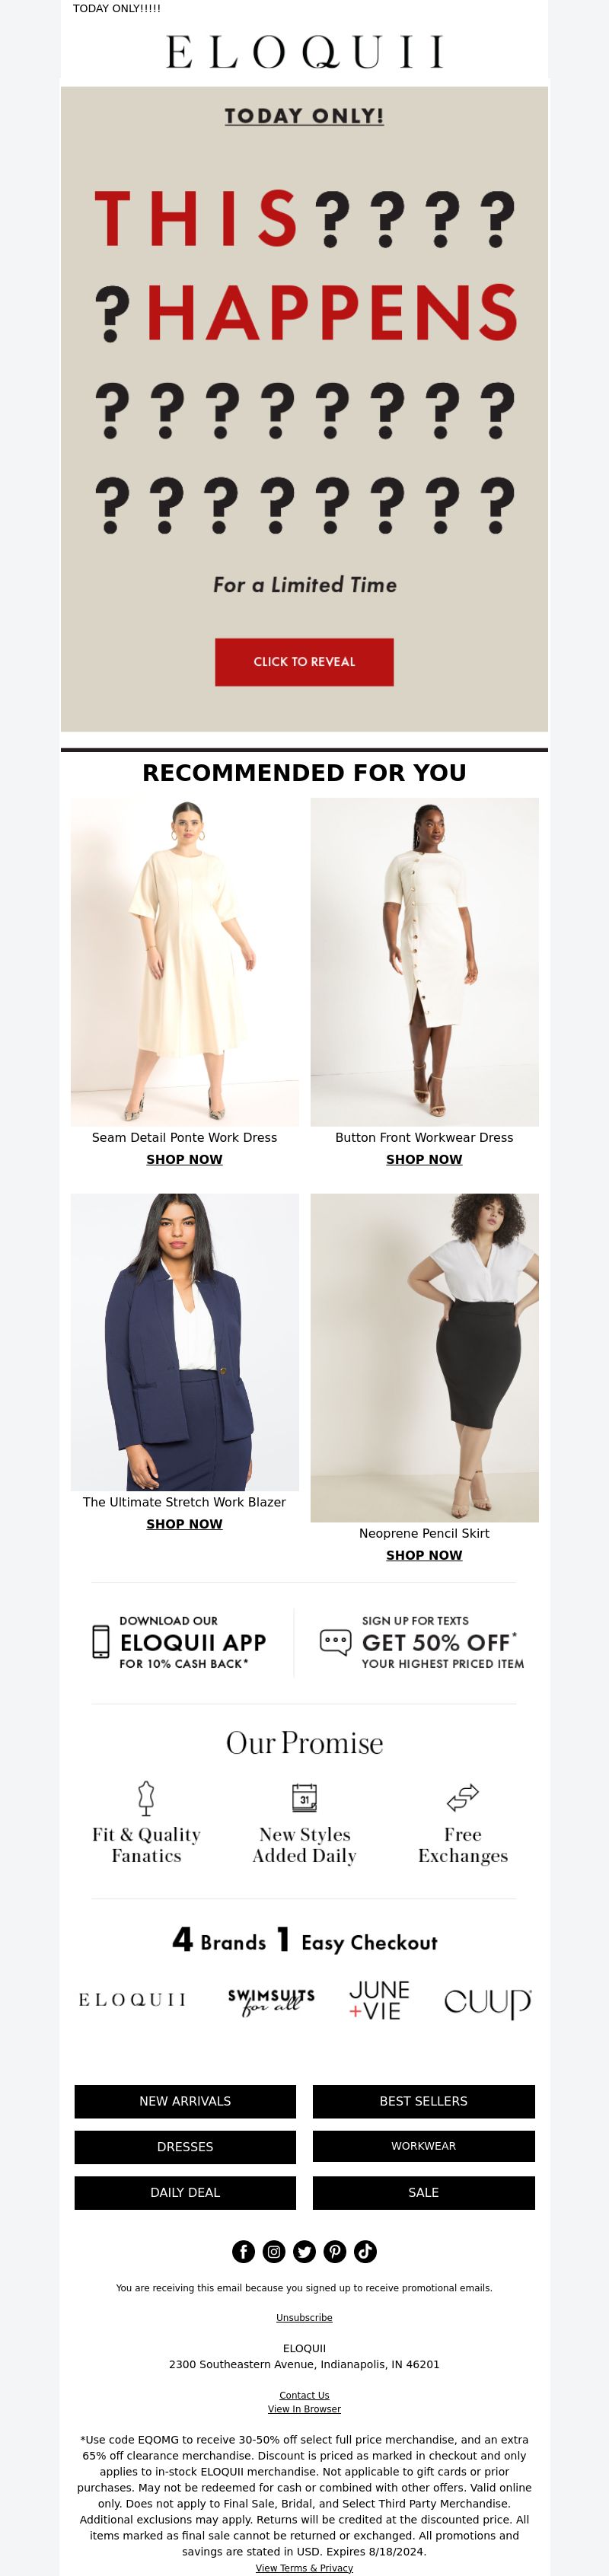Open the Twitter social icon

pyautogui.click(x=304, y=2251)
